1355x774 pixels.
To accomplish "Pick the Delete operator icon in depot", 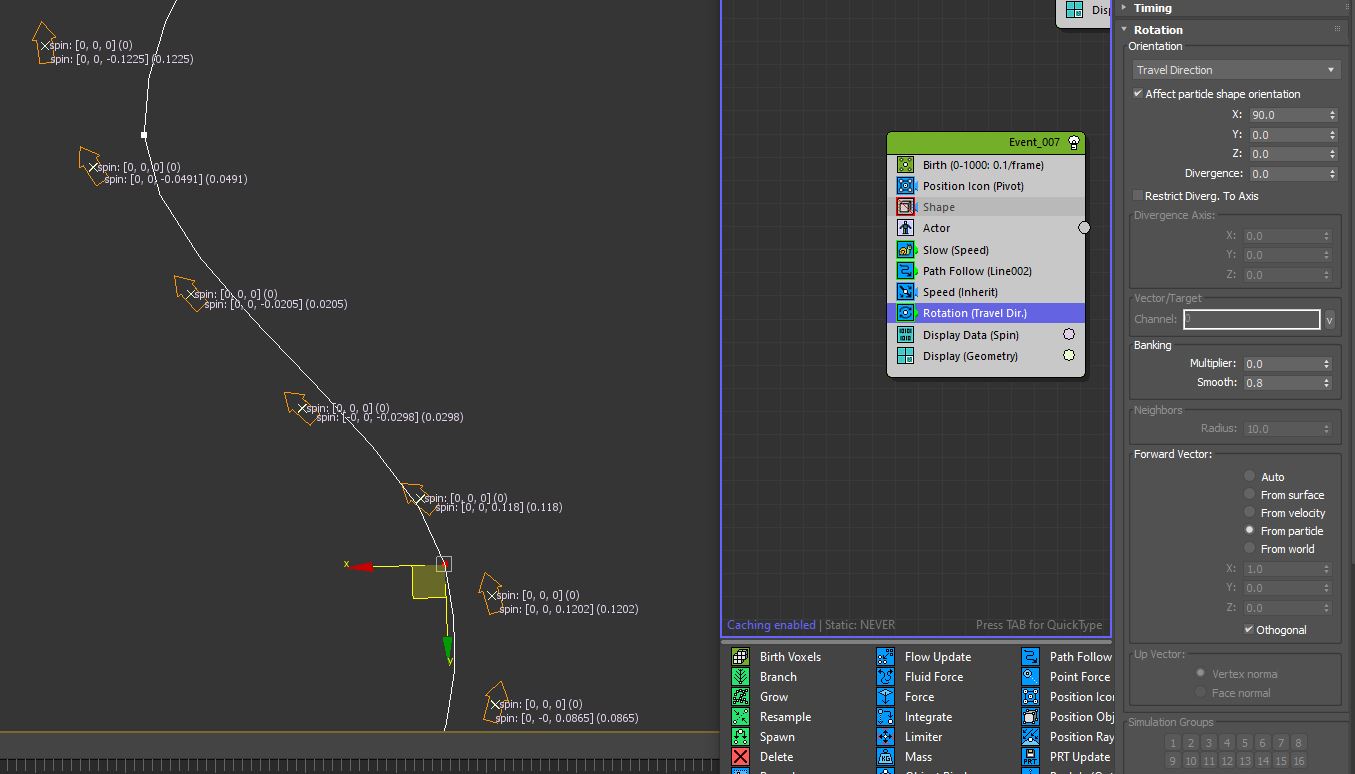I will coord(740,757).
